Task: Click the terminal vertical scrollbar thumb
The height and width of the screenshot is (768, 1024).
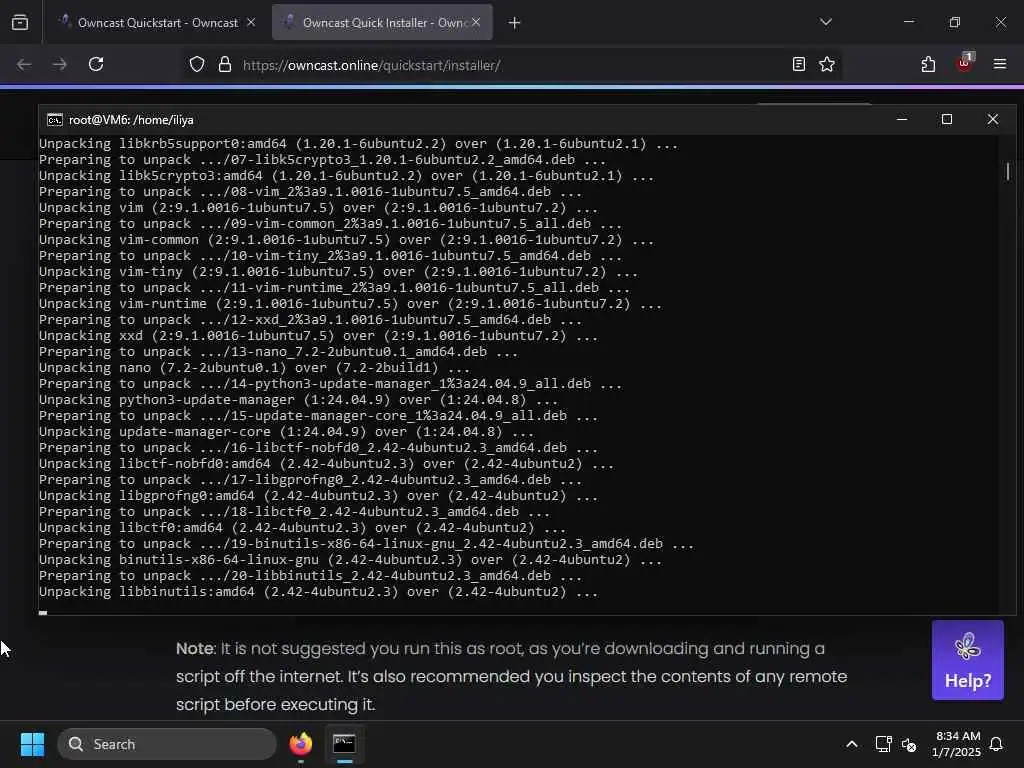Action: click(1008, 171)
